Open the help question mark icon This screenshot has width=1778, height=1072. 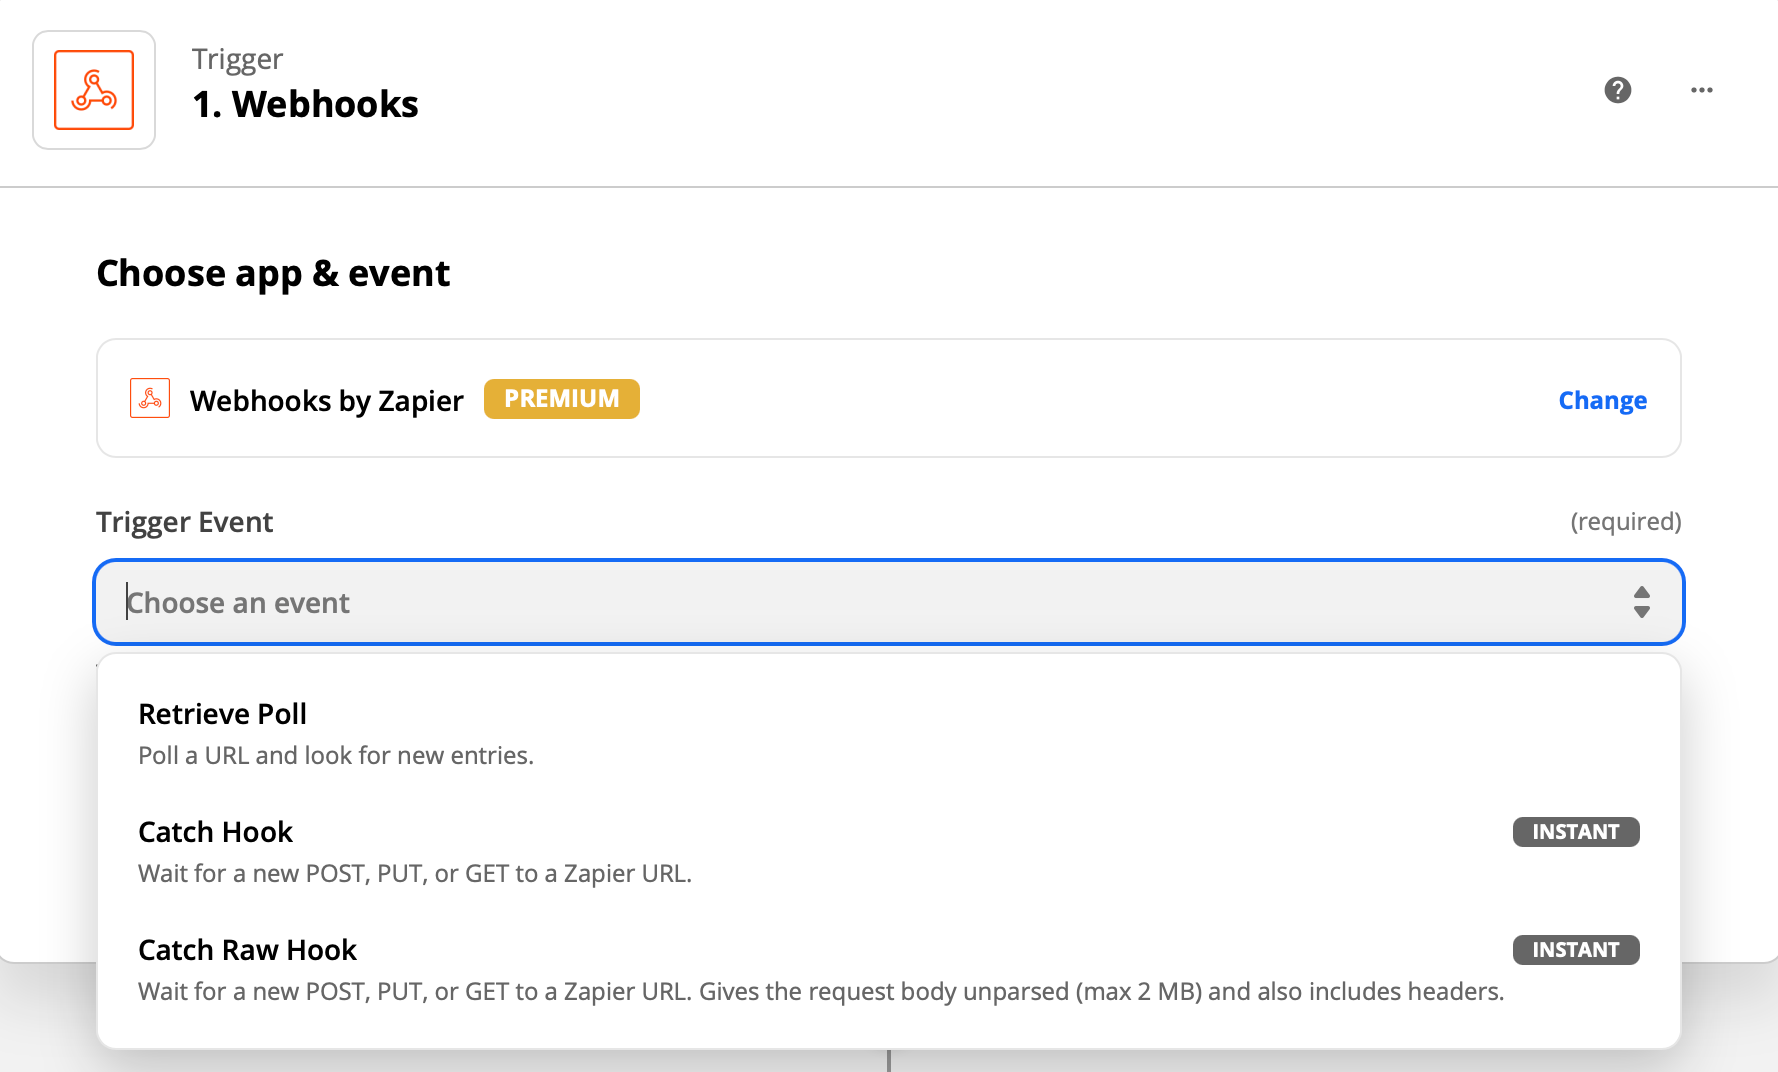[1617, 90]
